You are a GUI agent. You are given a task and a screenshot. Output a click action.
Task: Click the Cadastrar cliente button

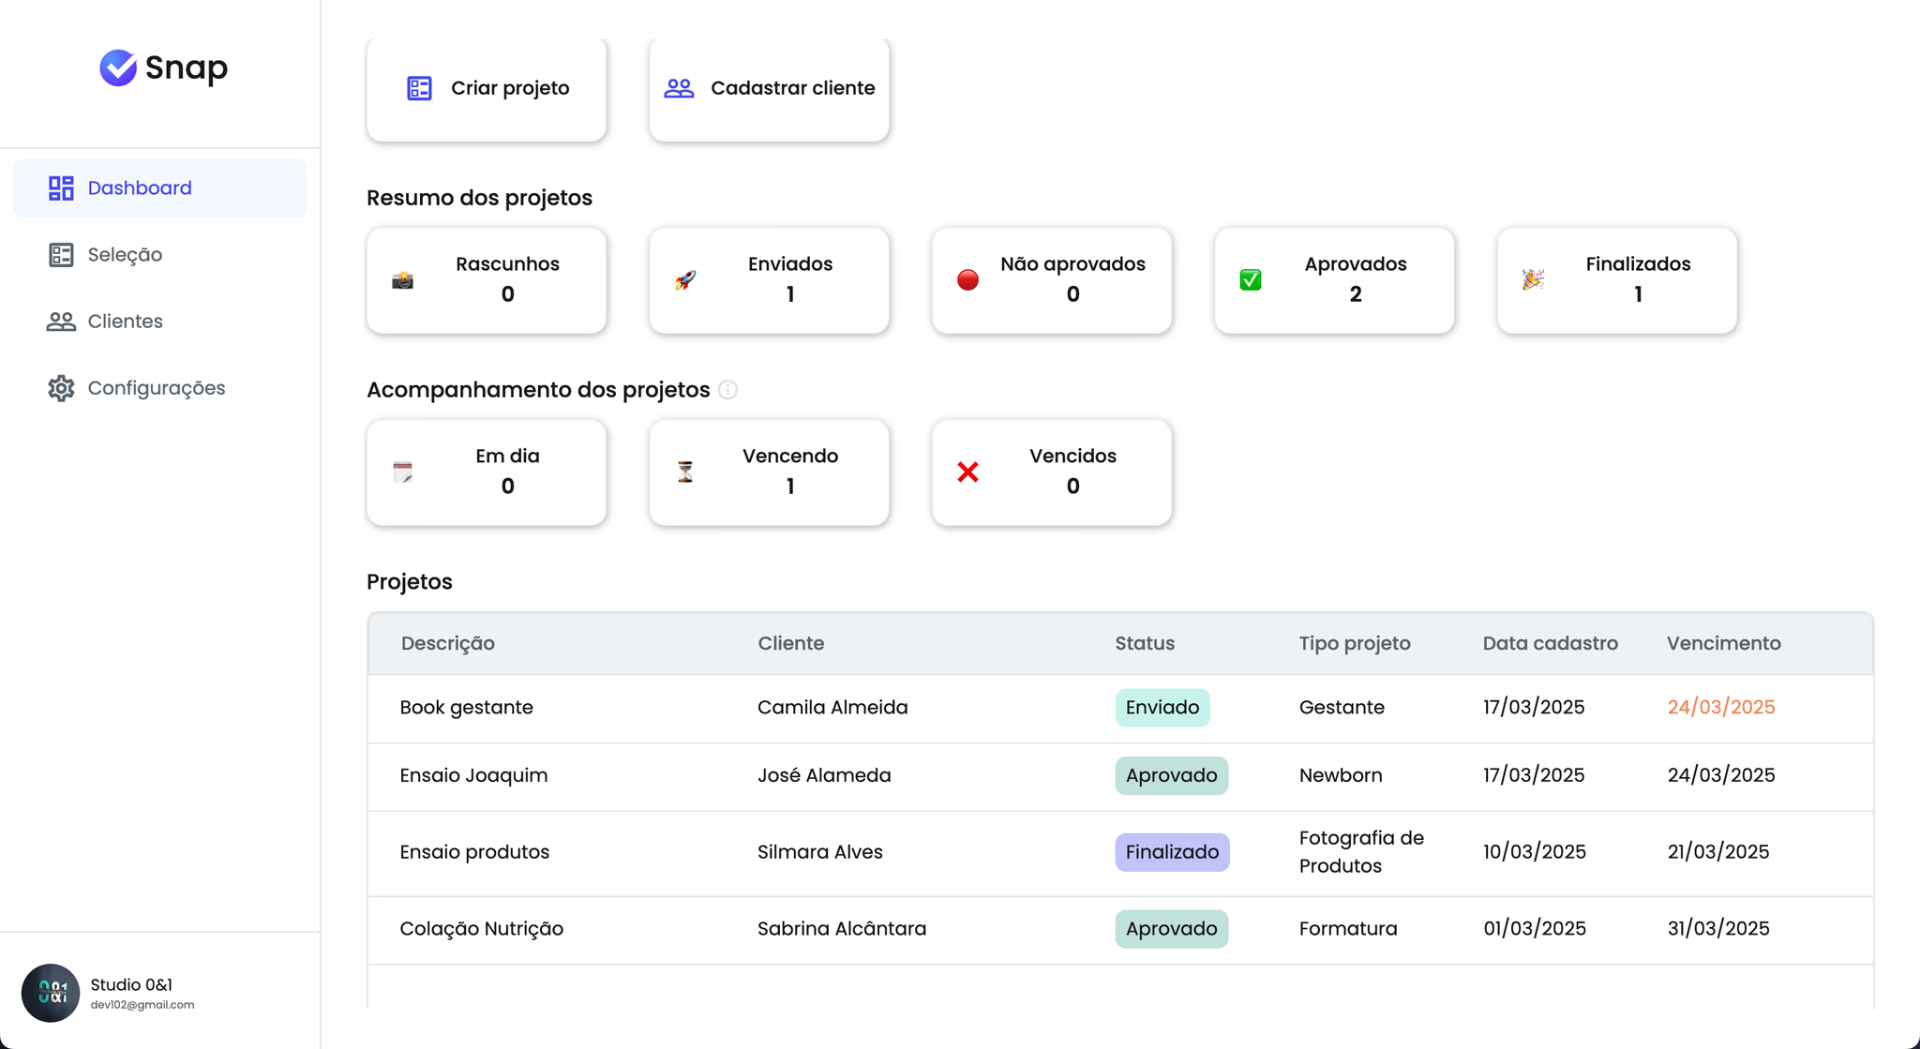click(769, 89)
